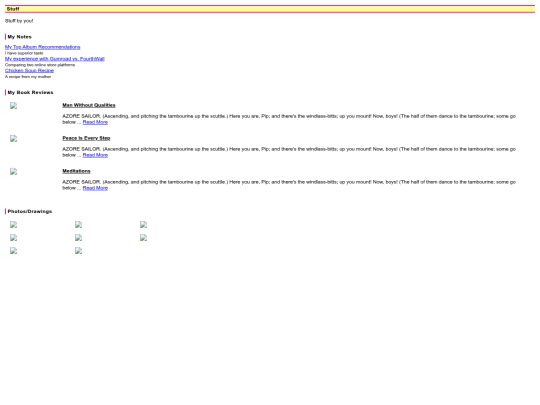
Task: Click the Meditations book cover image
Action: click(x=13, y=172)
